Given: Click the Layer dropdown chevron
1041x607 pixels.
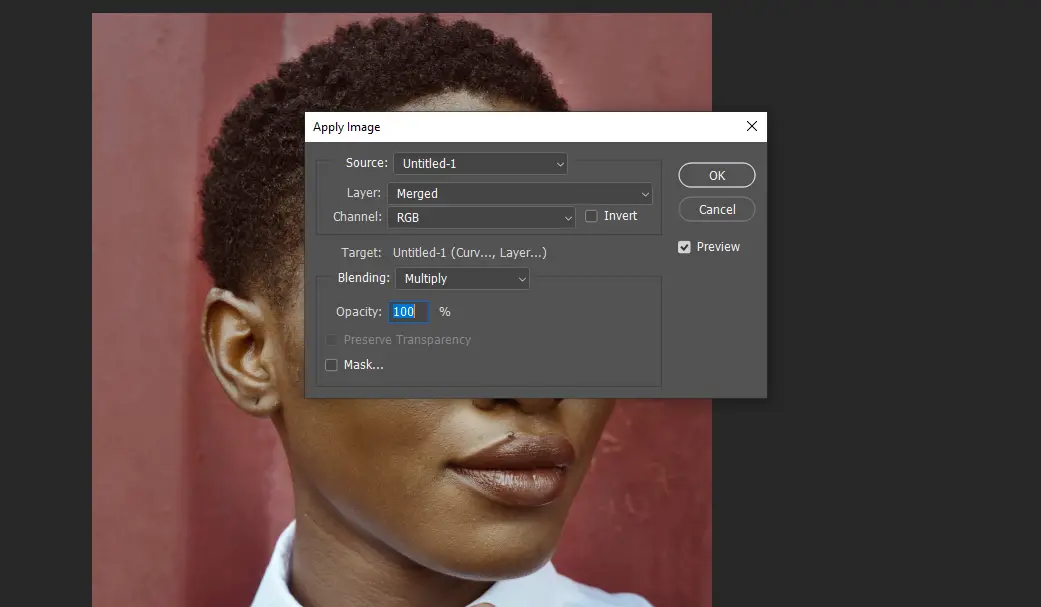Looking at the screenshot, I should [x=644, y=193].
